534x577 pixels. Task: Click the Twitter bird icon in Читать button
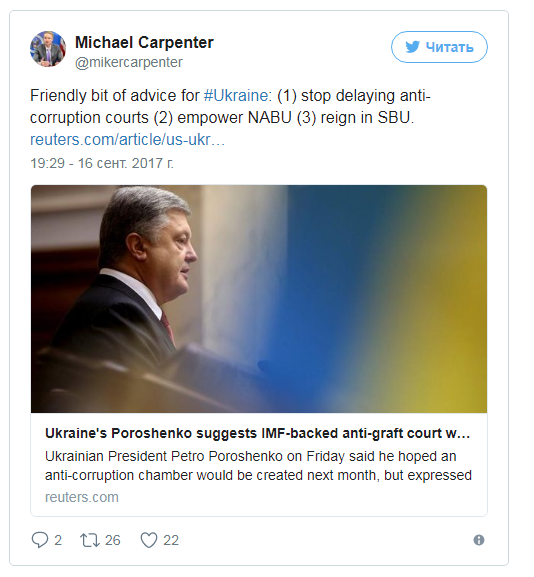point(413,47)
